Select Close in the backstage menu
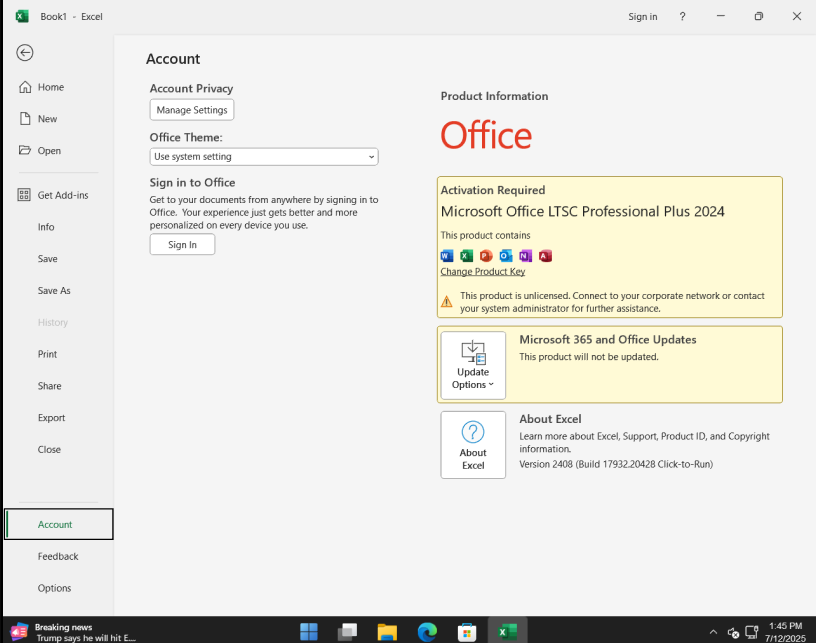Screen dimensions: 816x643 point(49,449)
